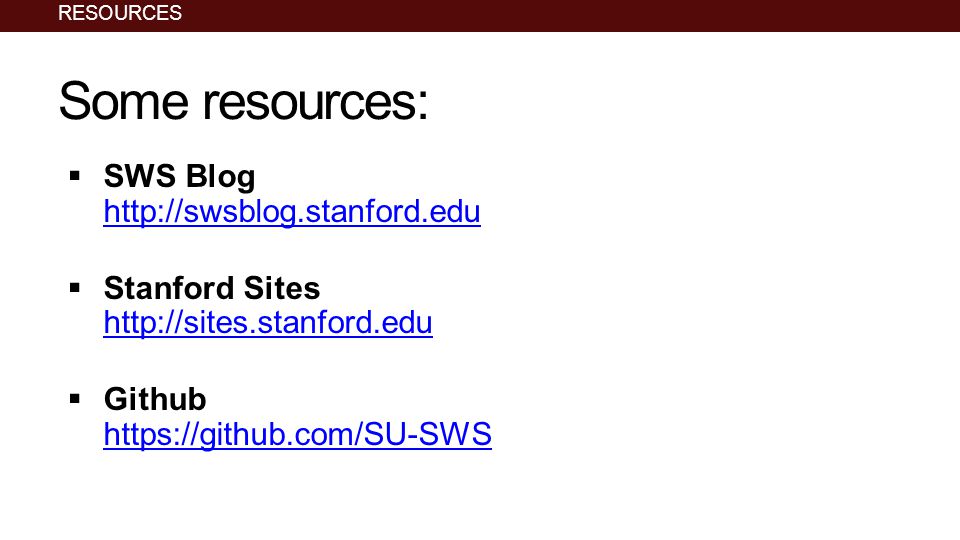The image size is (960, 540).
Task: Click the RESOURCES header label
Action: click(120, 13)
